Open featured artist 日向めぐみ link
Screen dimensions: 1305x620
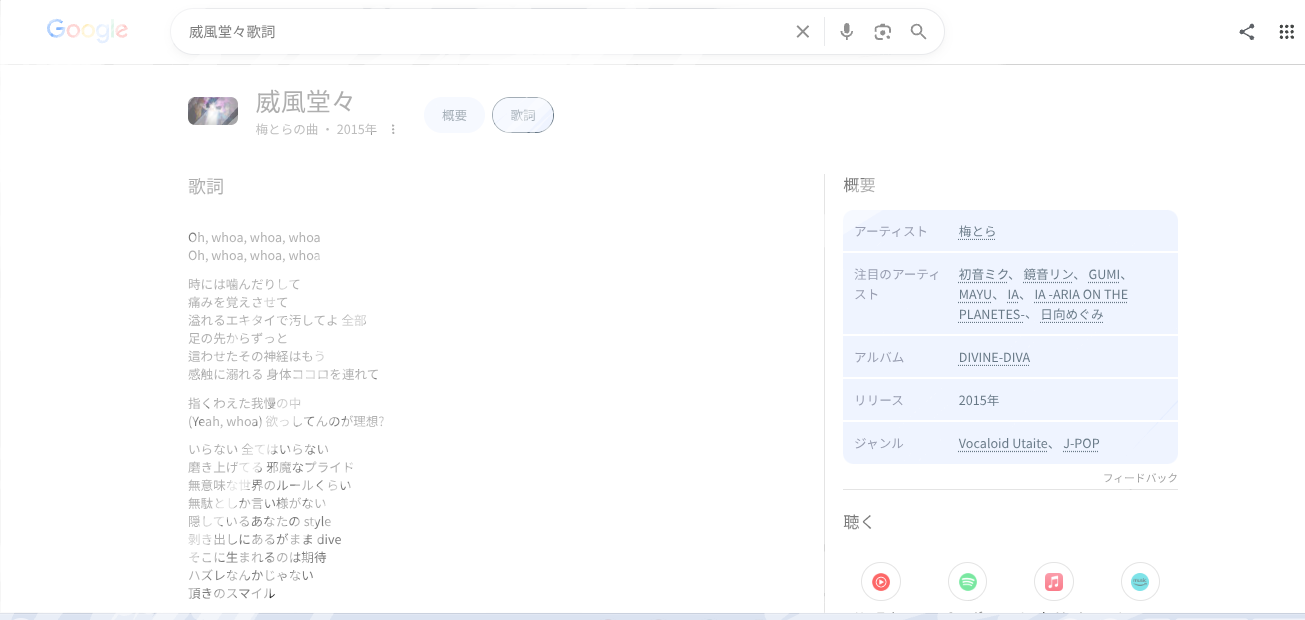(x=1072, y=314)
